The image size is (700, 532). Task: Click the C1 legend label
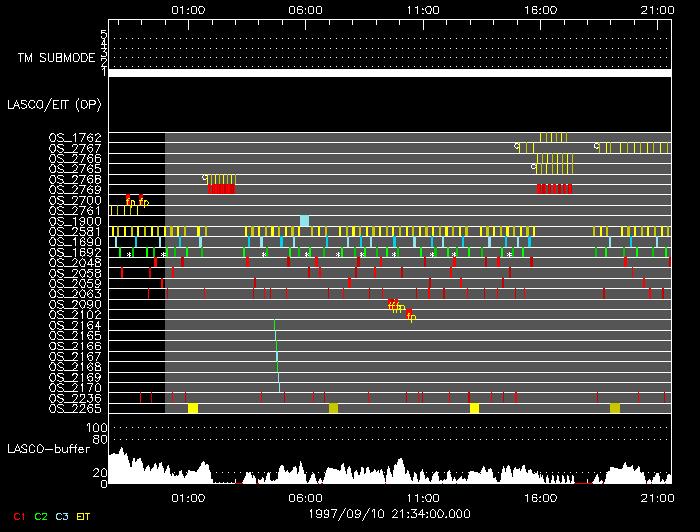coord(18,516)
